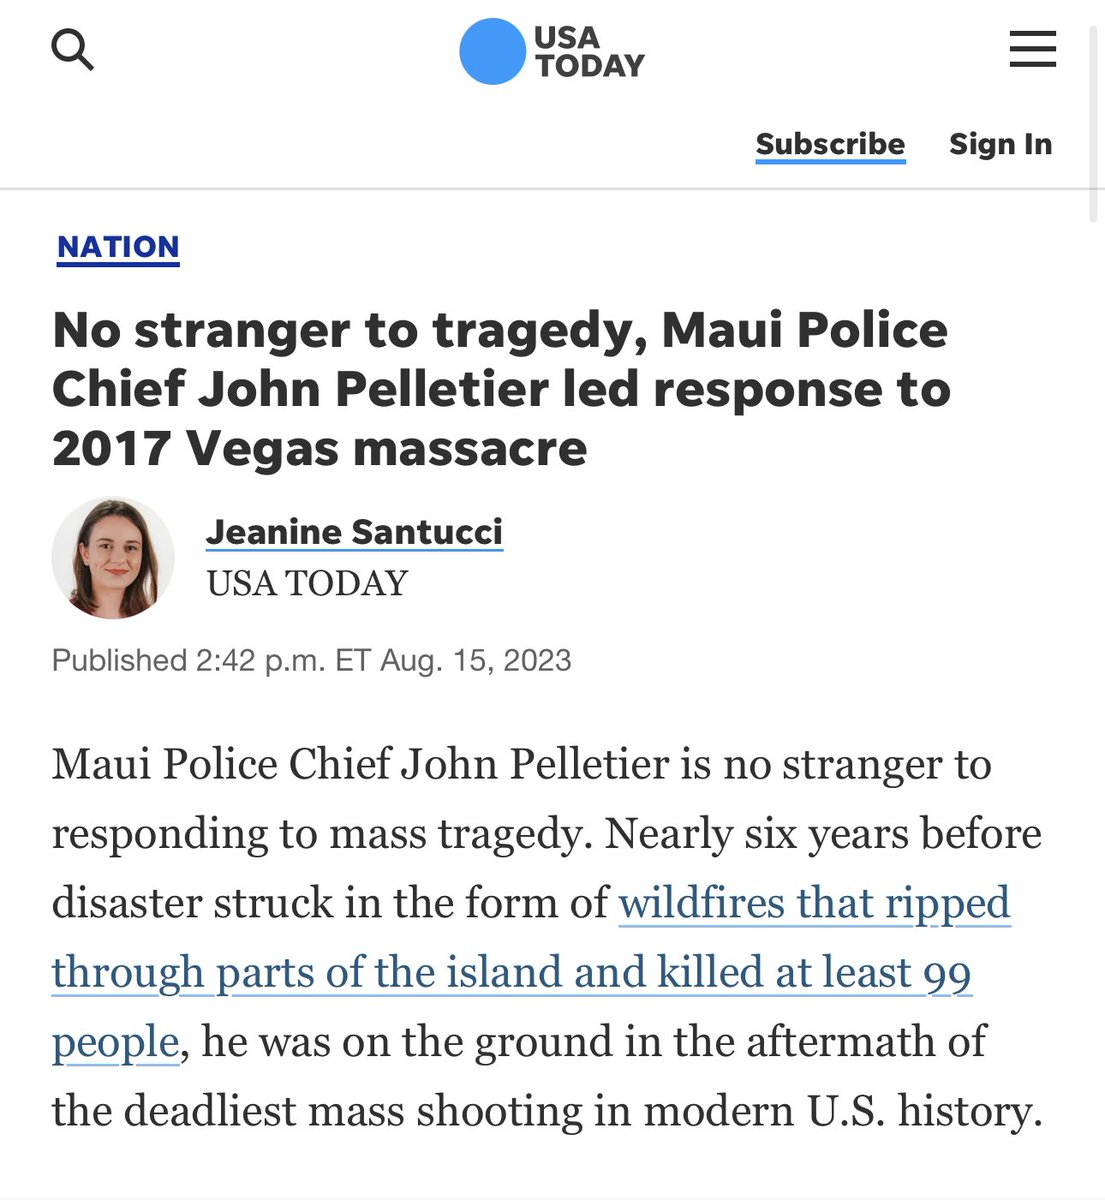The width and height of the screenshot is (1105, 1200).
Task: Open the NATION section link
Action: point(118,247)
